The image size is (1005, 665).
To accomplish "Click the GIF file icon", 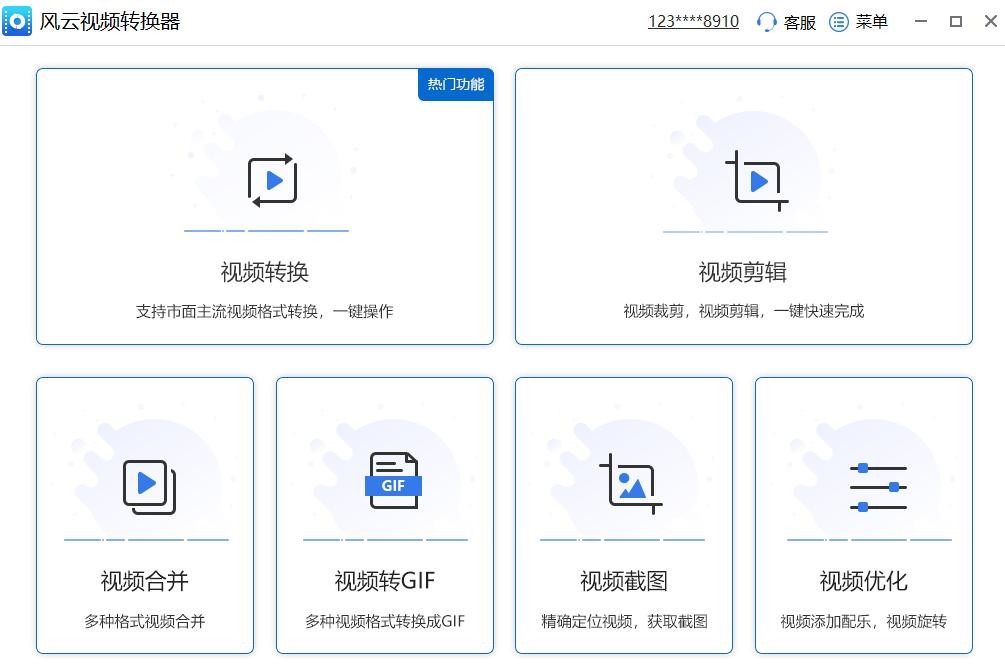I will coord(393,481).
